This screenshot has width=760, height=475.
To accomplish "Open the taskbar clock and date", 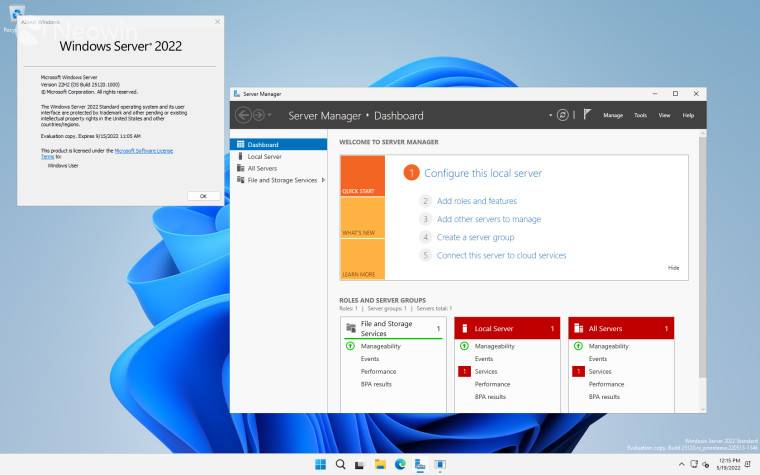I will 729,464.
